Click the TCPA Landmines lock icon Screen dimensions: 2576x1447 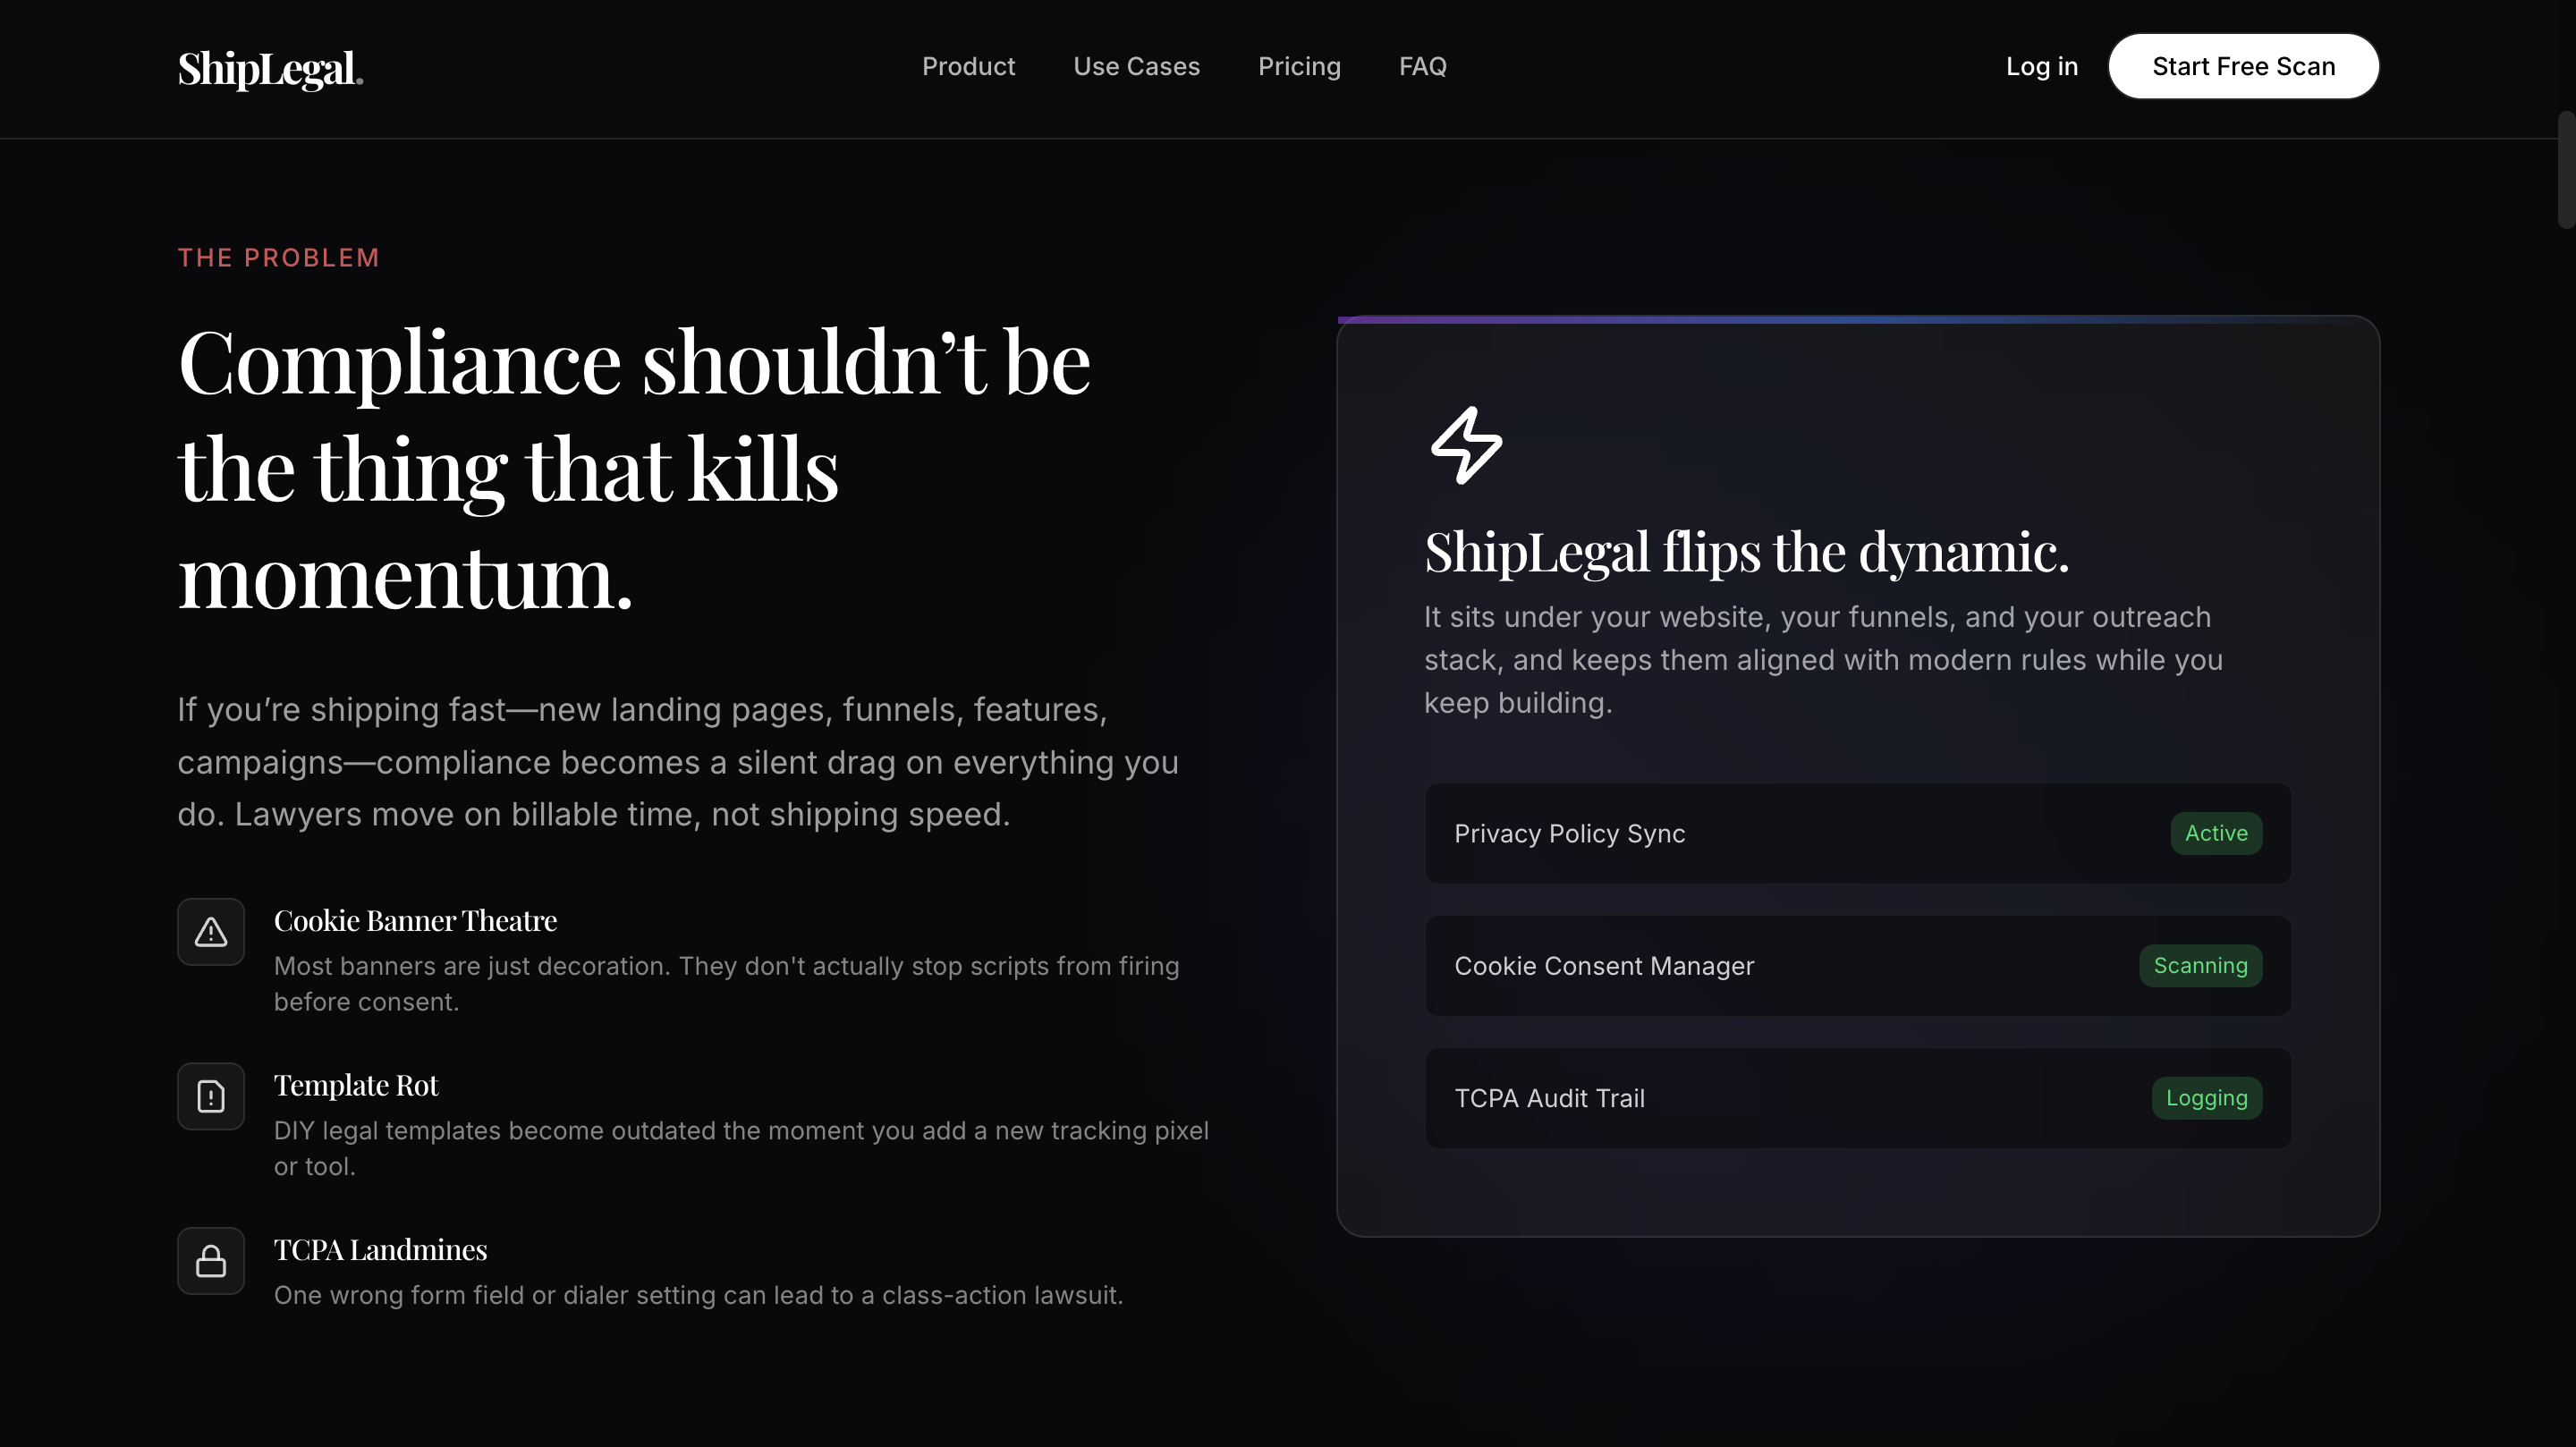coord(211,1261)
